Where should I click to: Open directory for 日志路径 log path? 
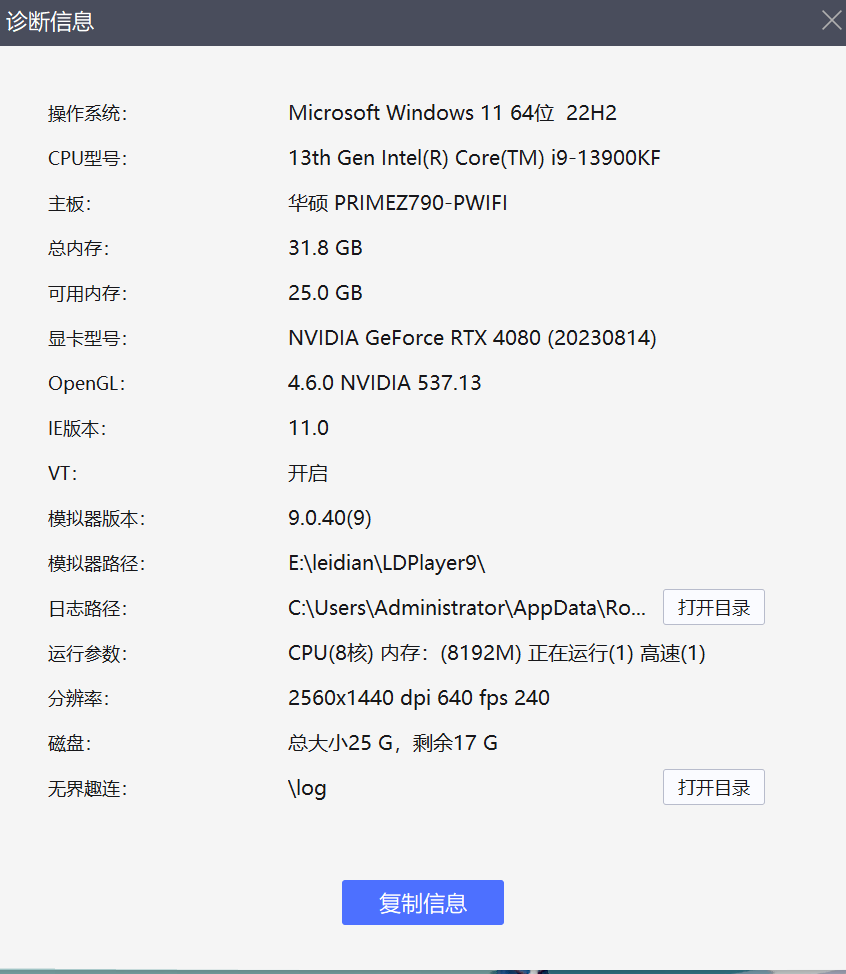click(713, 608)
